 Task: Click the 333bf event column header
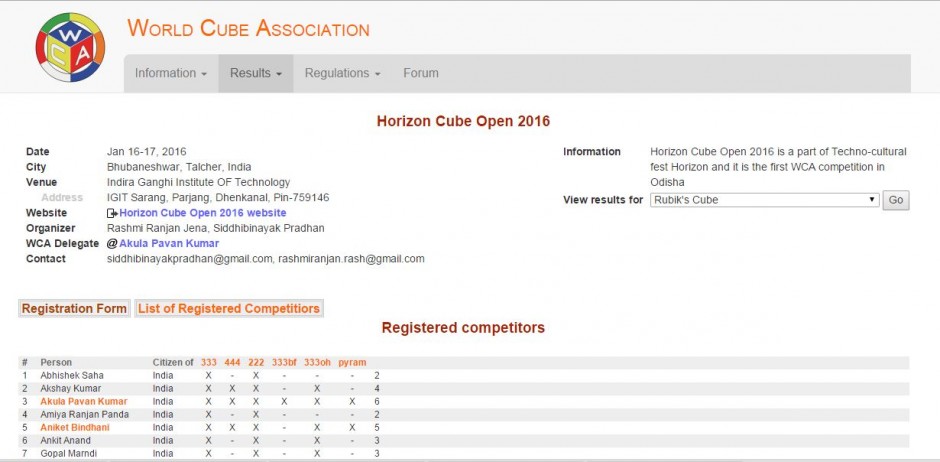284,362
